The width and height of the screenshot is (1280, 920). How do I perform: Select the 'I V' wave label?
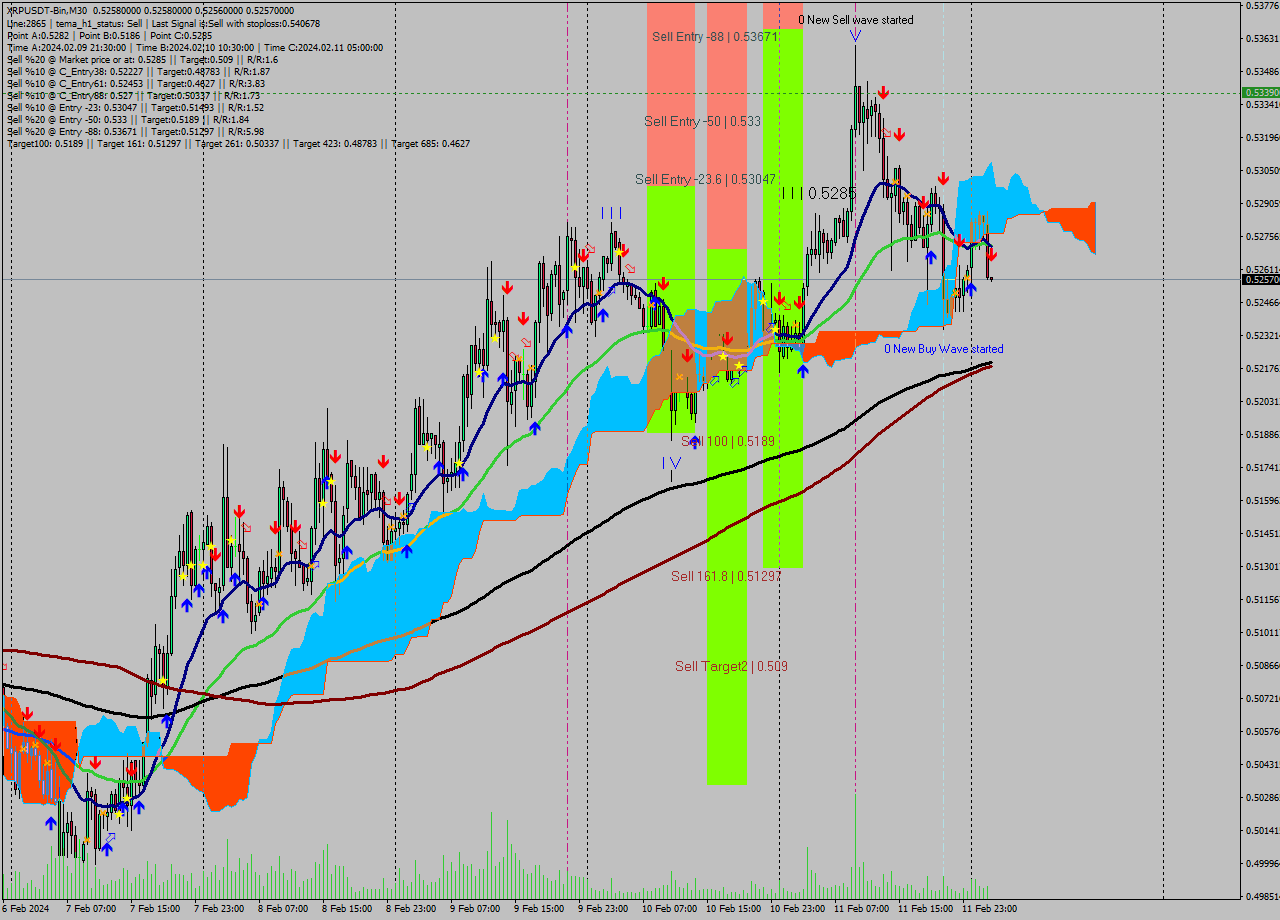(x=671, y=463)
